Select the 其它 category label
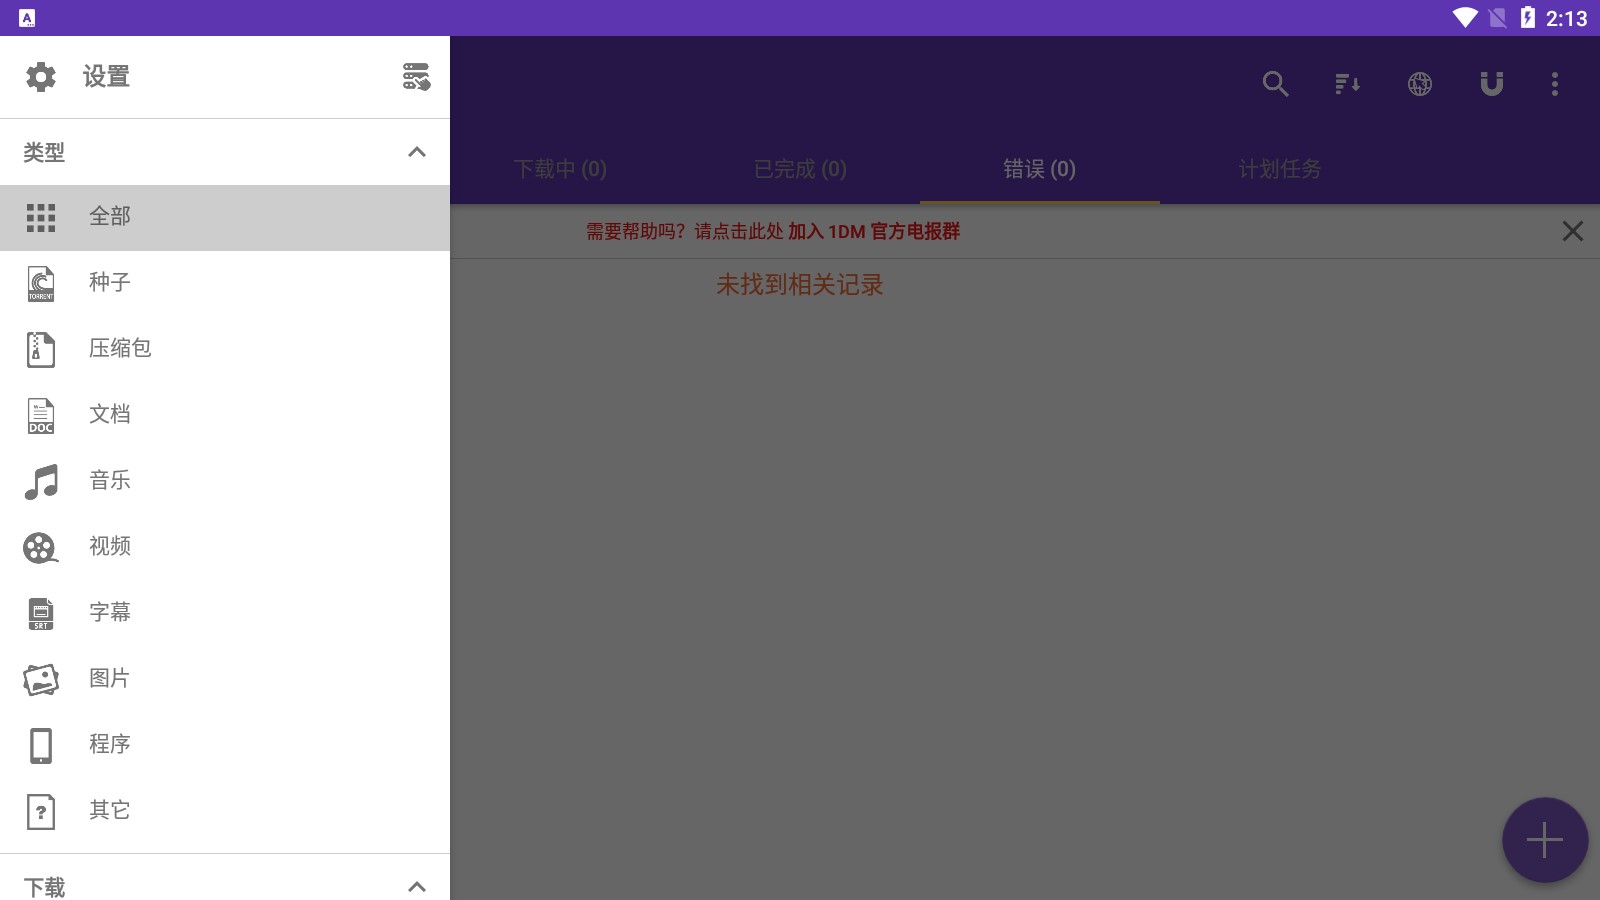1600x900 pixels. 110,811
